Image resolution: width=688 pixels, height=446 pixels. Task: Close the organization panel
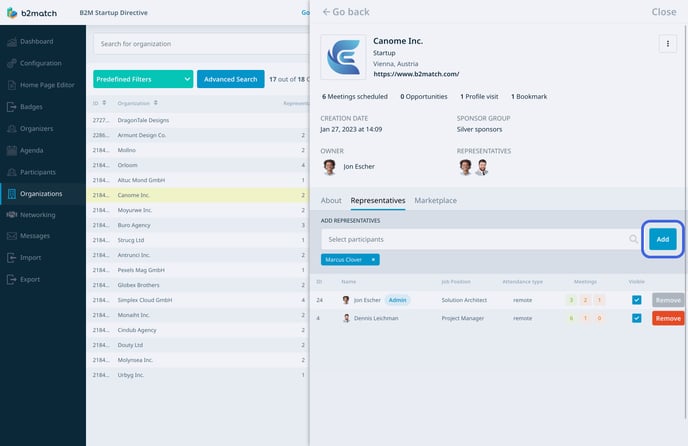pyautogui.click(x=664, y=12)
